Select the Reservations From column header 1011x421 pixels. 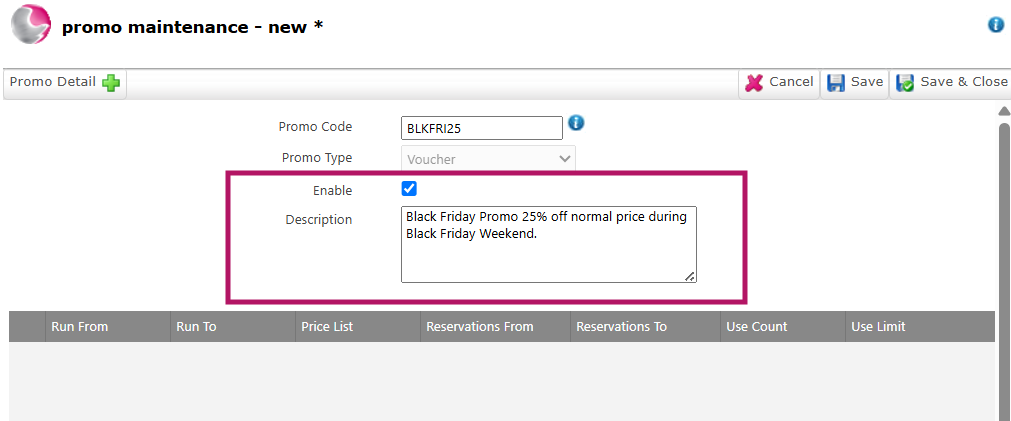480,326
